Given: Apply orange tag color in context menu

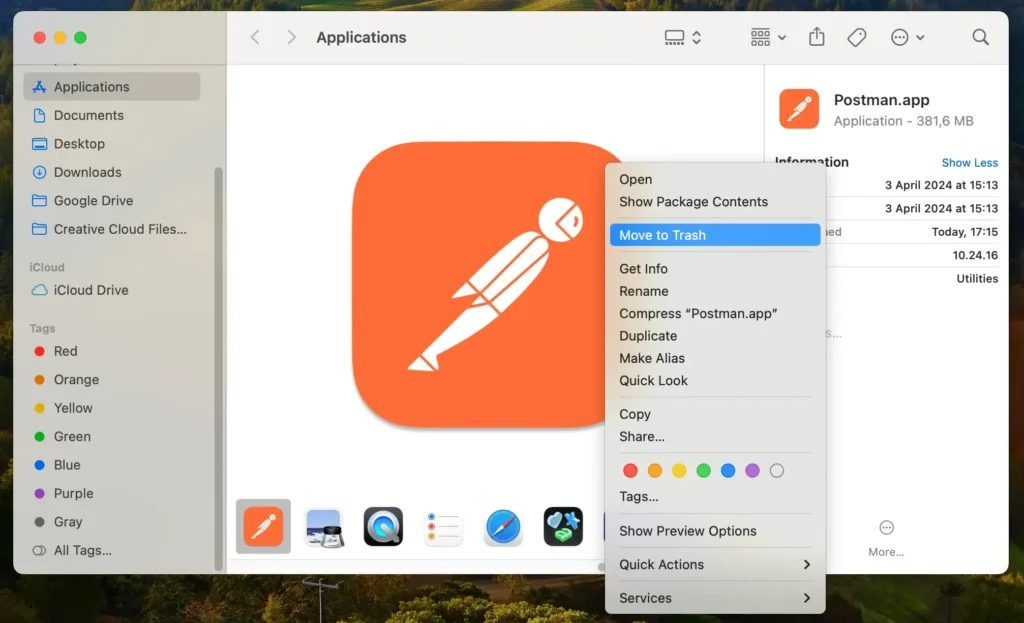Looking at the screenshot, I should pyautogui.click(x=654, y=470).
